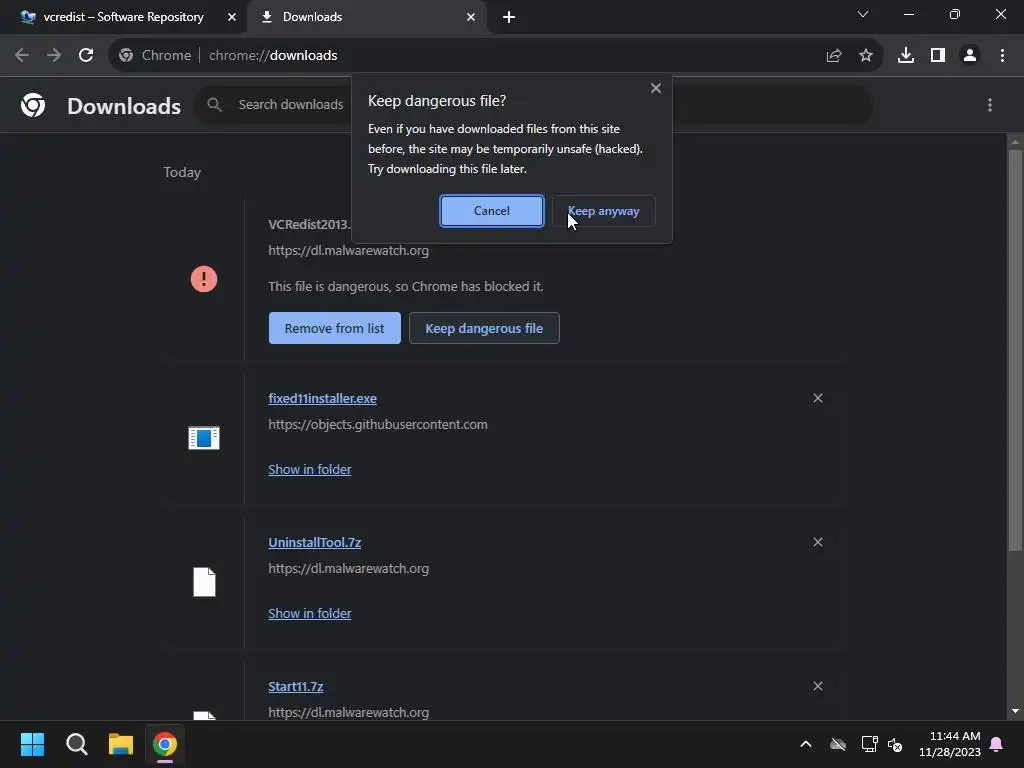Open the toolbar downloads icon
Image resolution: width=1024 pixels, height=768 pixels.
pyautogui.click(x=906, y=56)
